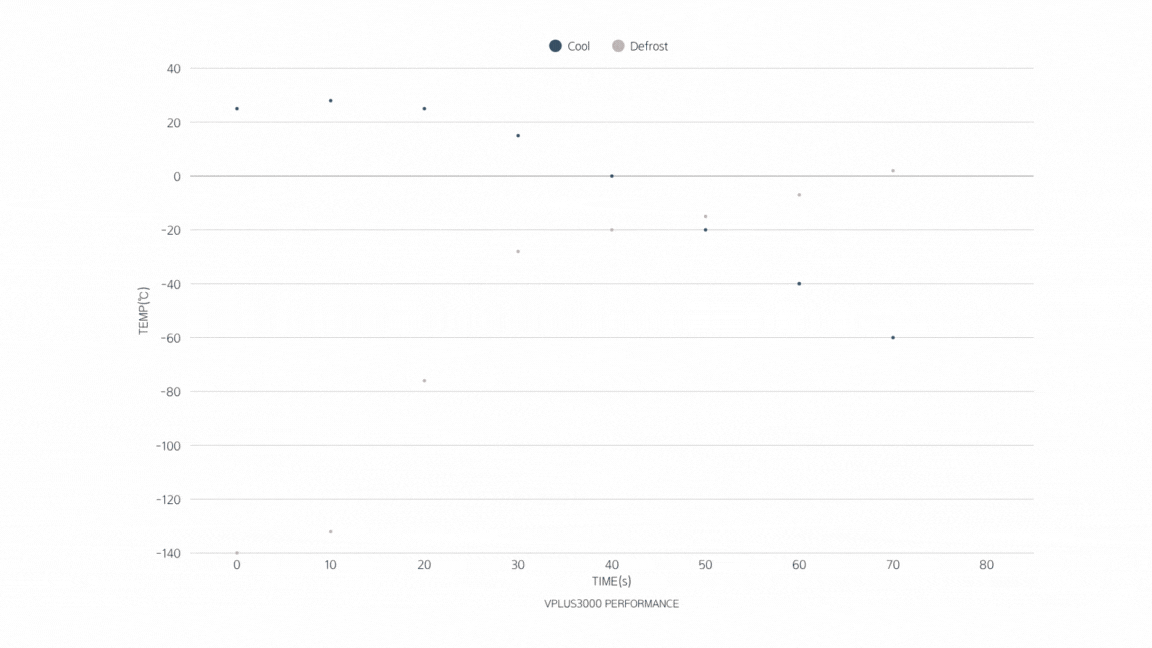Viewport: 1152px width, 648px height.
Task: Click the 80 tick label on the time axis
Action: [987, 565]
